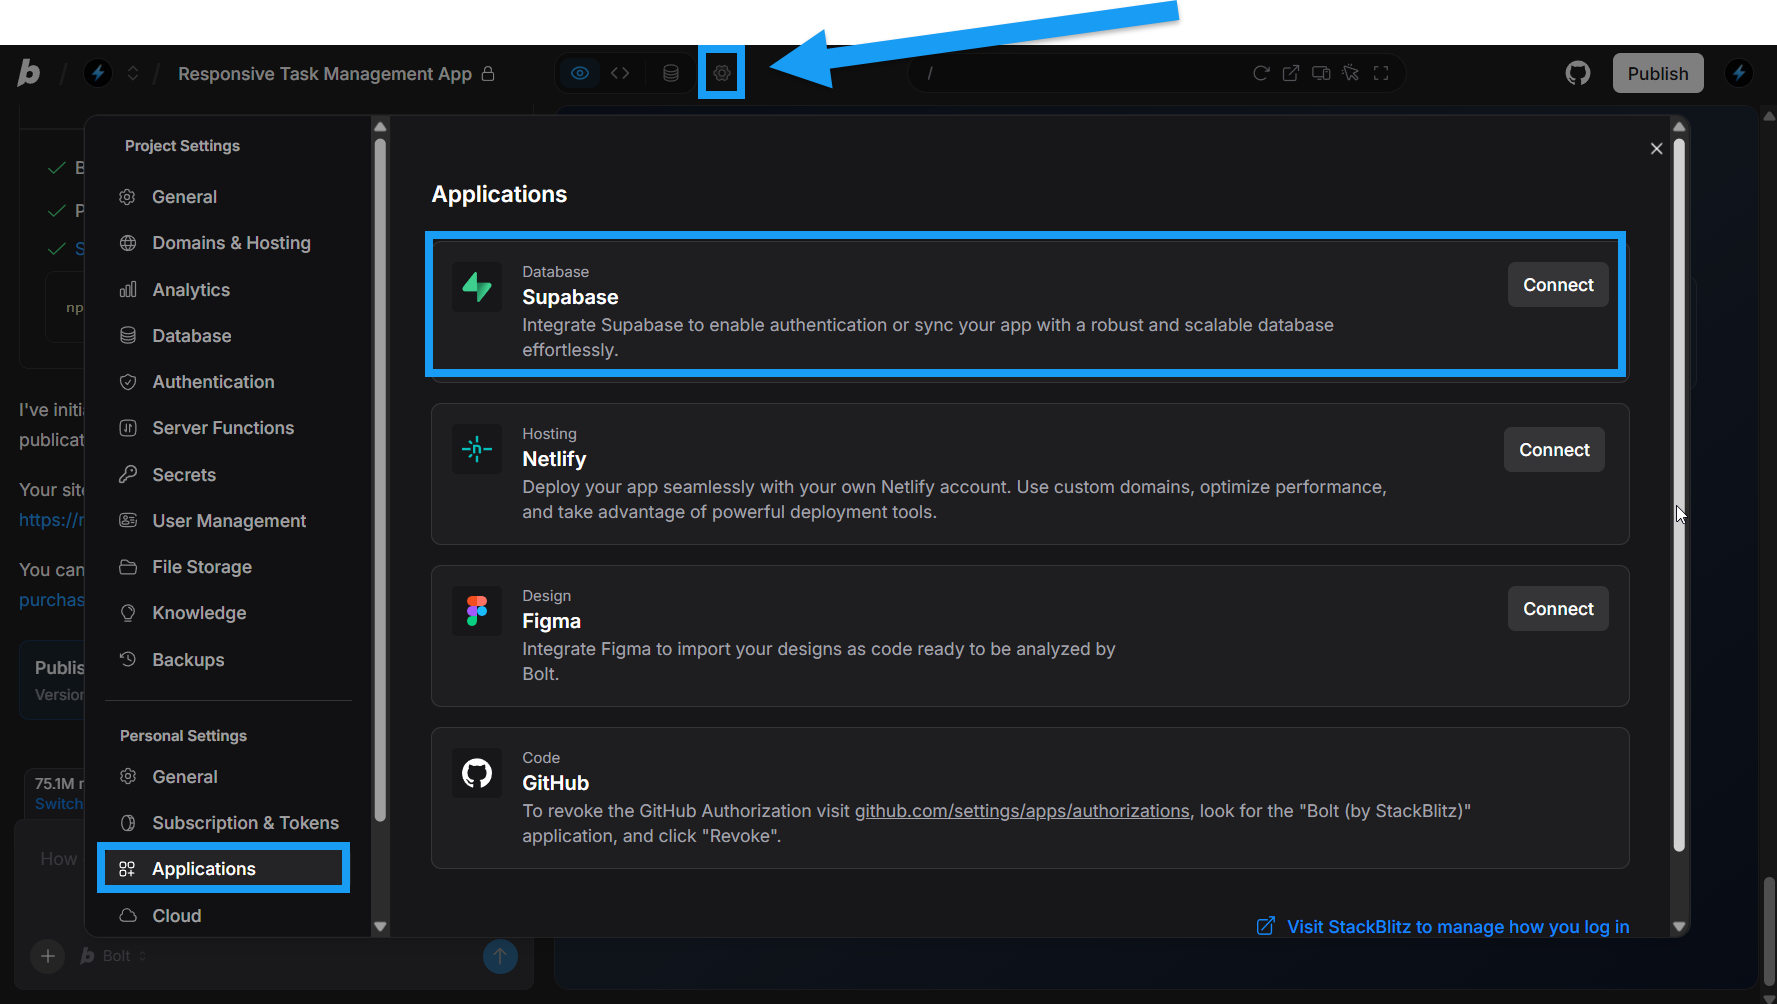Click the Bolt logo in top-left corner
Screen dimensions: 1777x1004
click(x=29, y=73)
